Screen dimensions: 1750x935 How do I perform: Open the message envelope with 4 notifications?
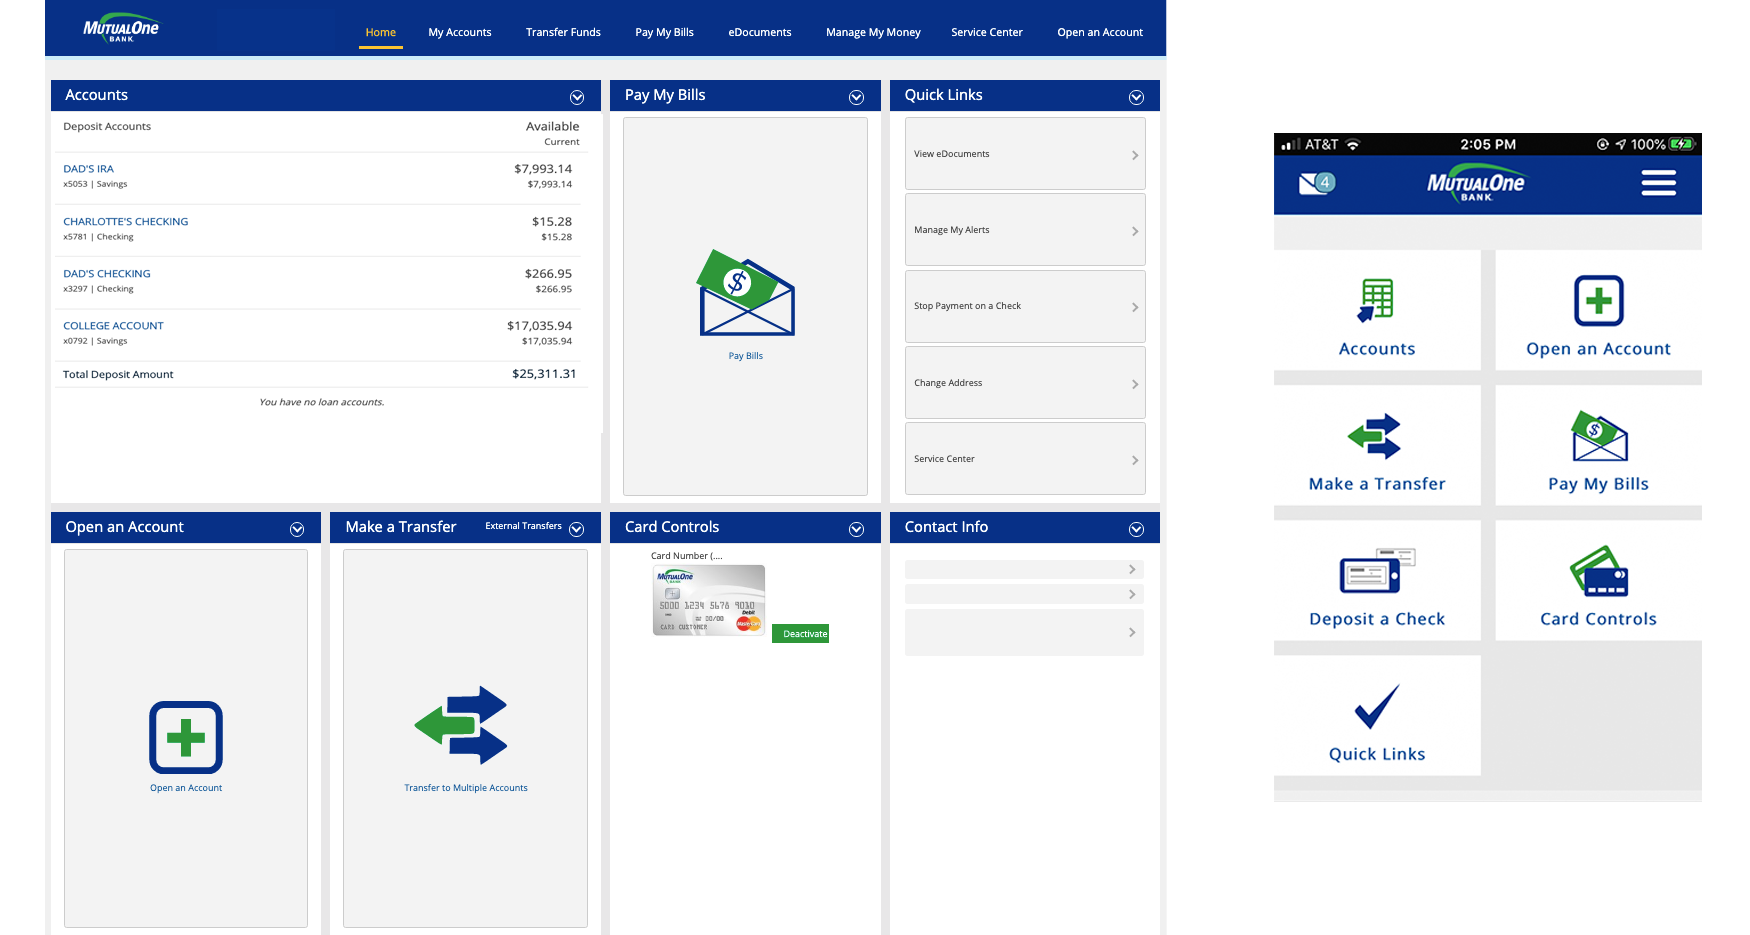[1313, 183]
